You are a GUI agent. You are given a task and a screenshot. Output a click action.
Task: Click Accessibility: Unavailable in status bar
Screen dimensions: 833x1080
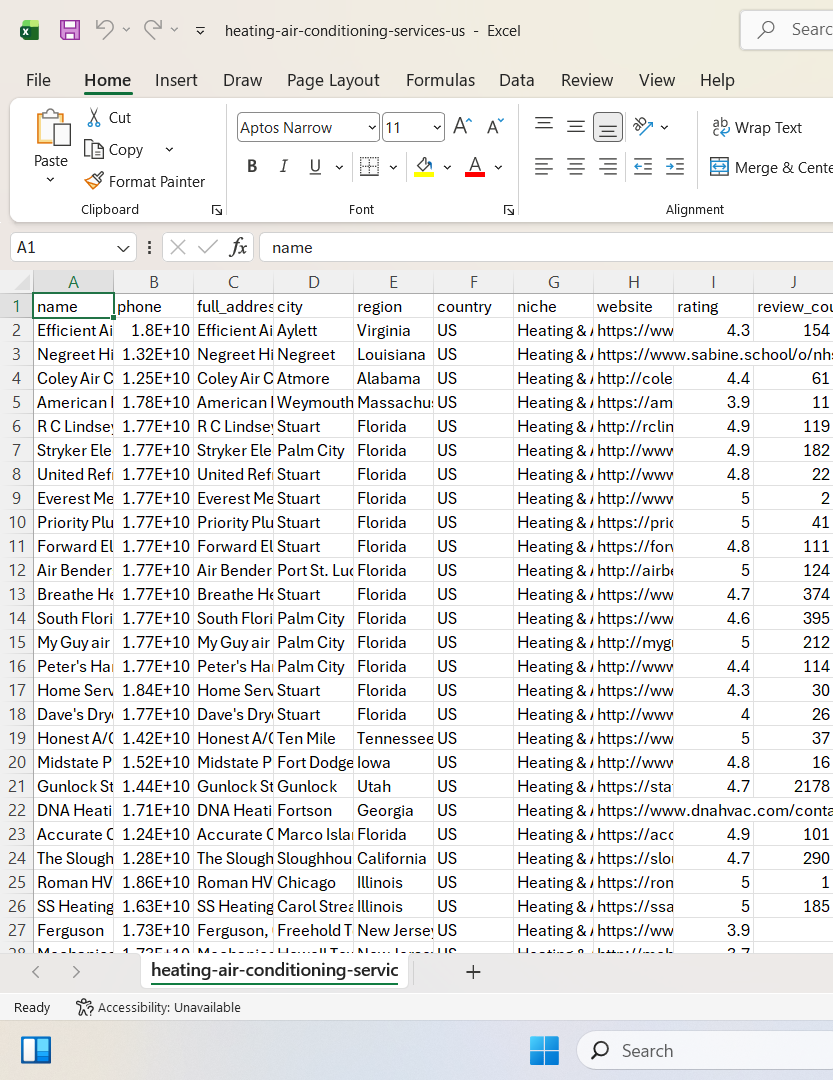click(x=158, y=1008)
